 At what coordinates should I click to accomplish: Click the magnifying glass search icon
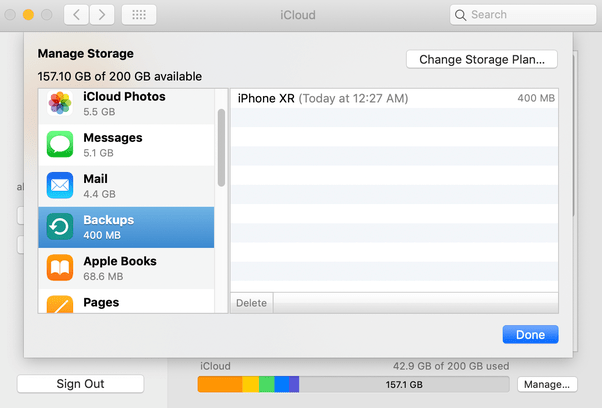(460, 15)
